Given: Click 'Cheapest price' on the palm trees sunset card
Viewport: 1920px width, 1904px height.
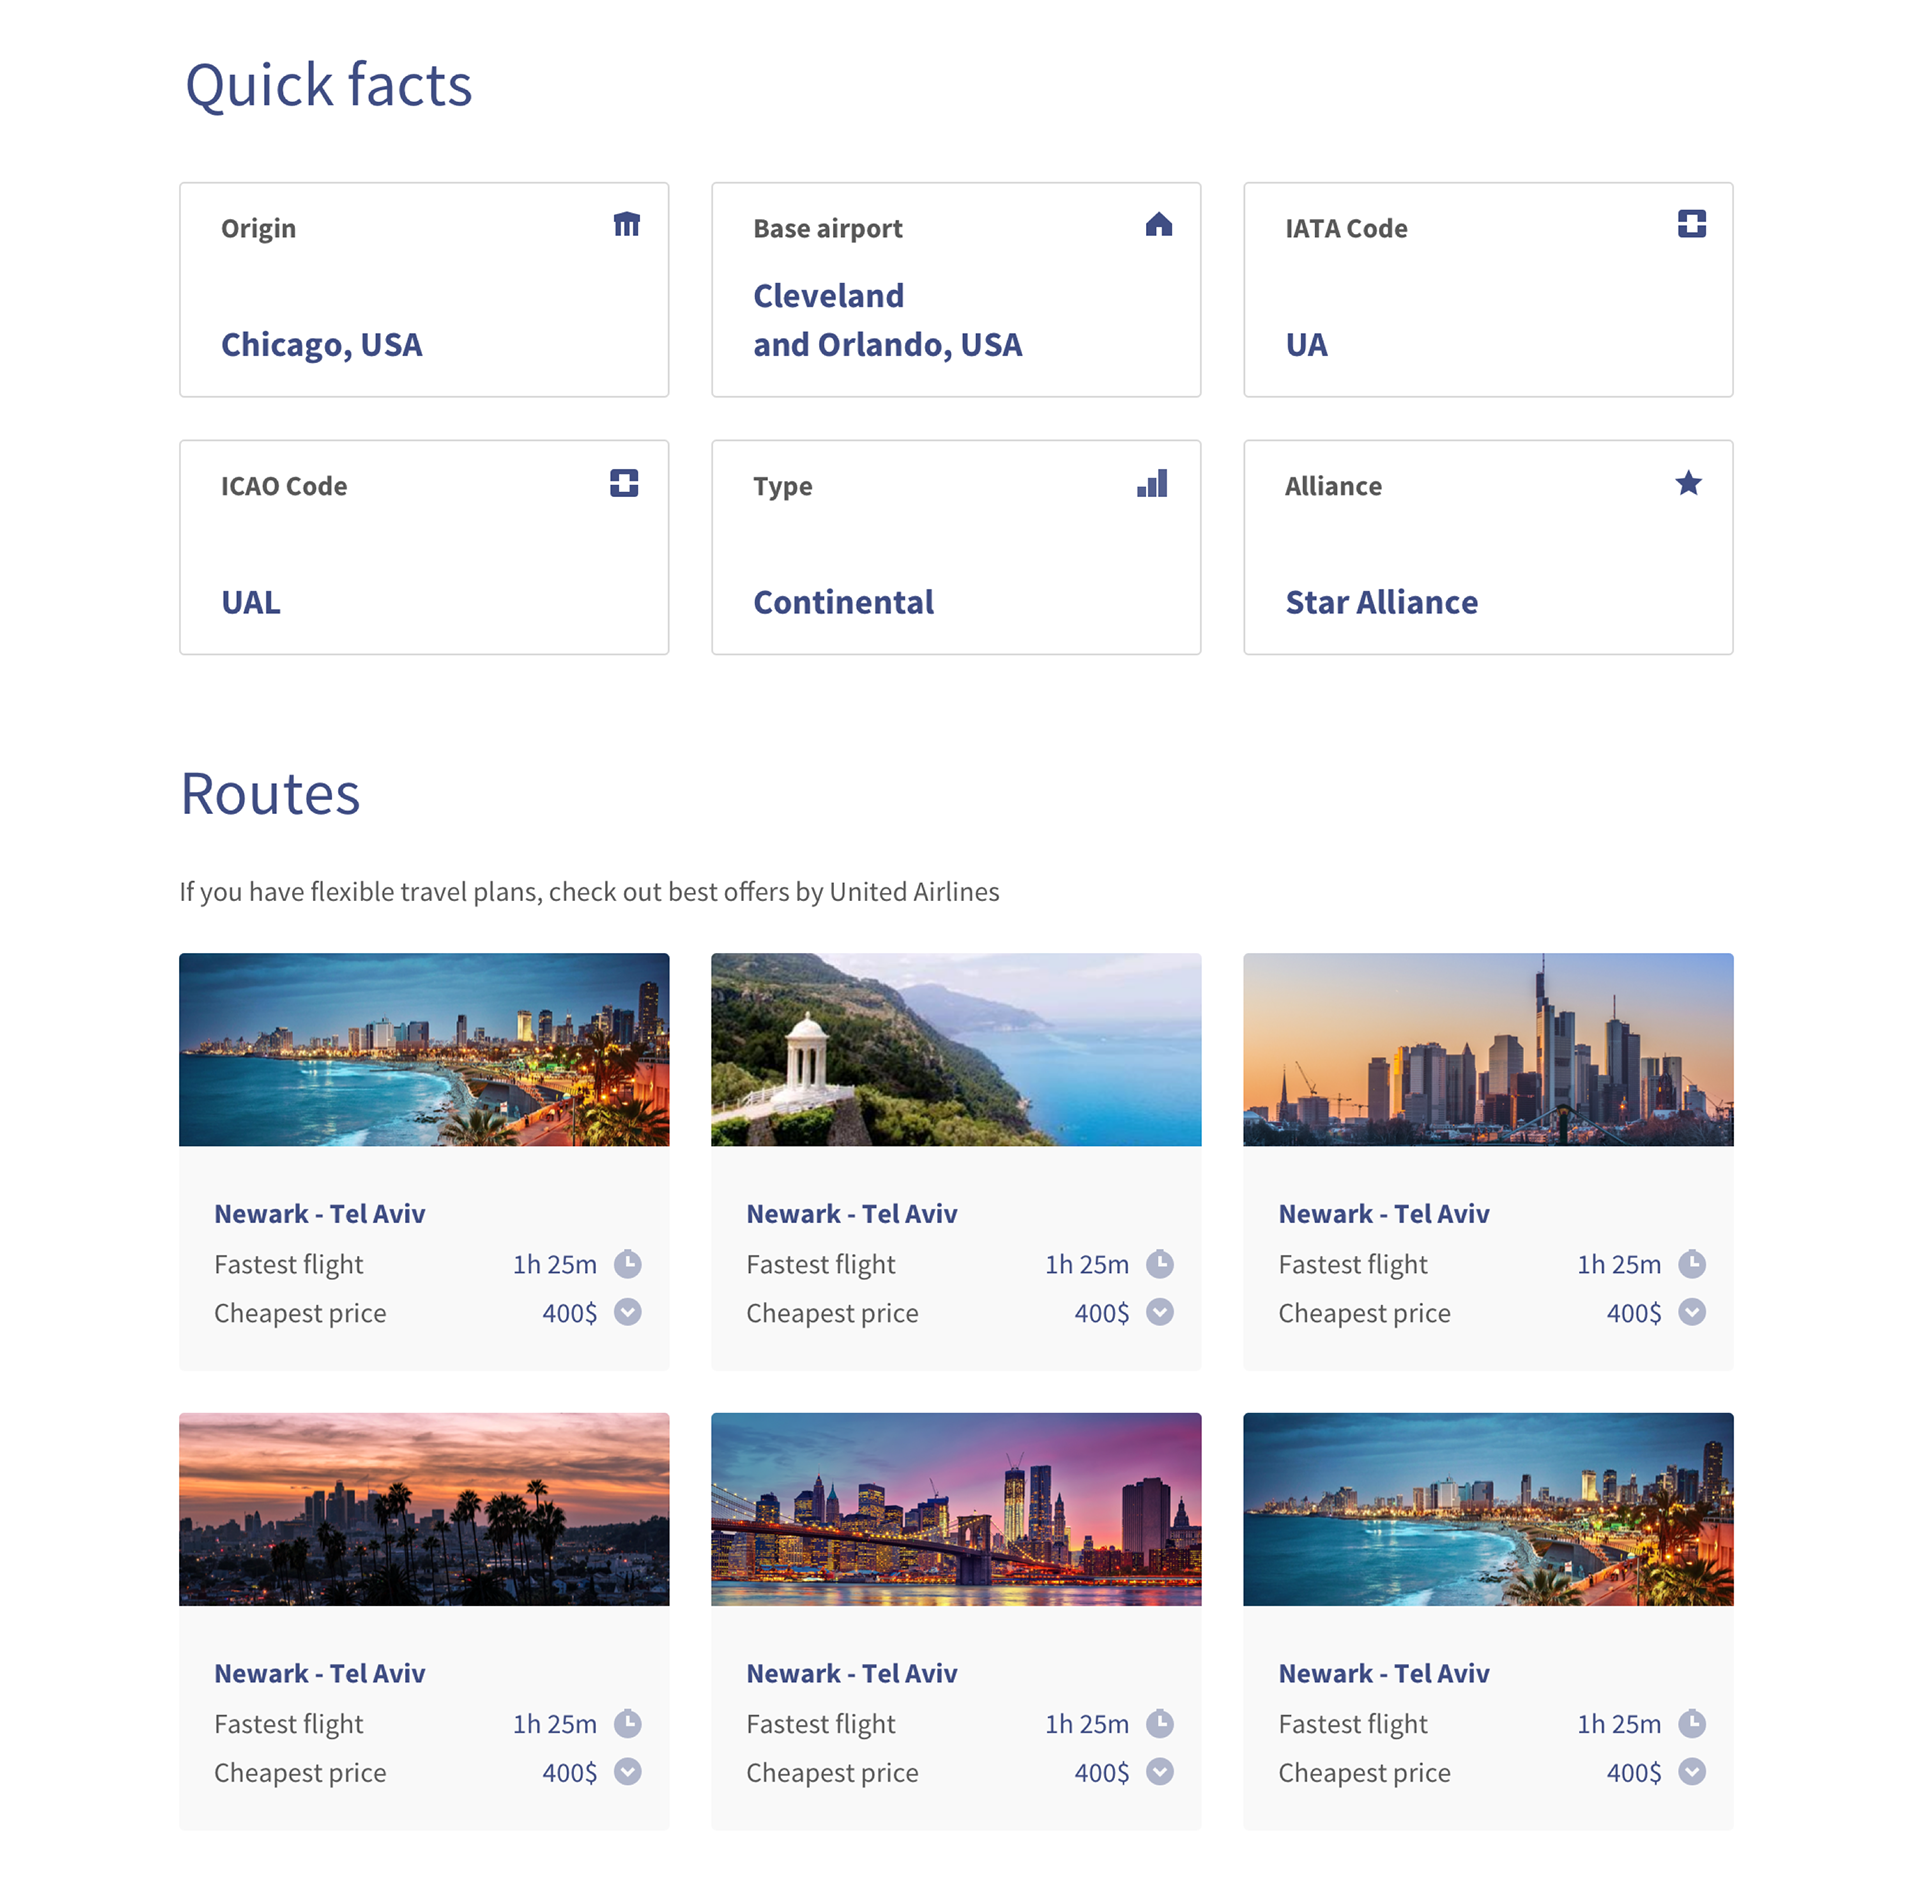Looking at the screenshot, I should 300,1773.
